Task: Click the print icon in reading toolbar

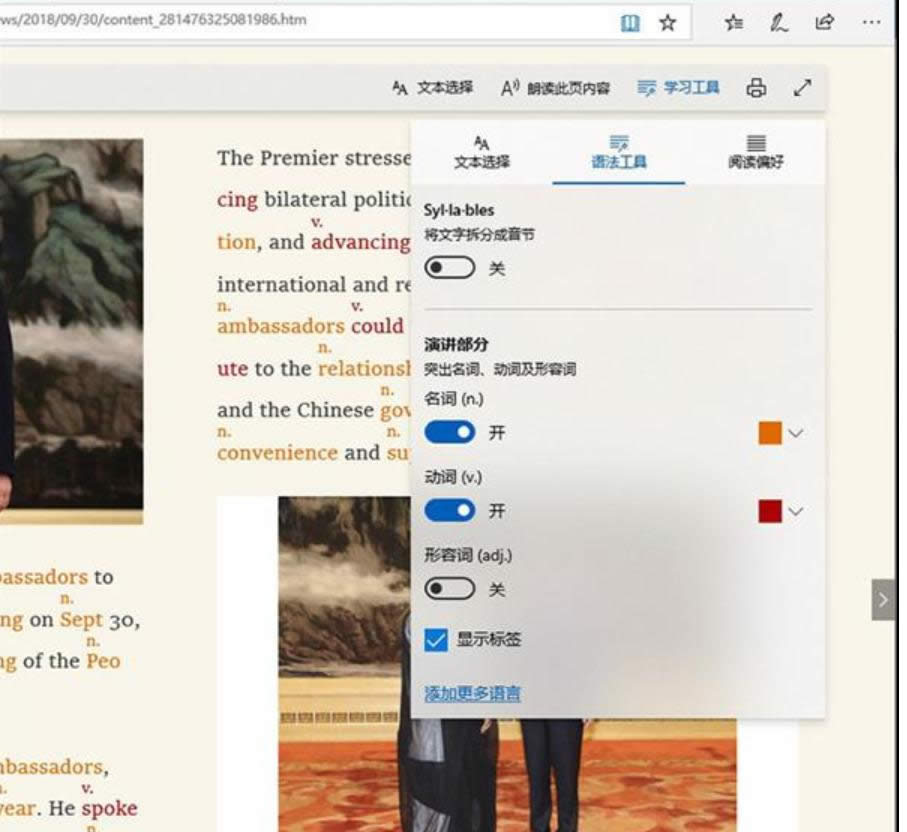Action: pyautogui.click(x=756, y=88)
